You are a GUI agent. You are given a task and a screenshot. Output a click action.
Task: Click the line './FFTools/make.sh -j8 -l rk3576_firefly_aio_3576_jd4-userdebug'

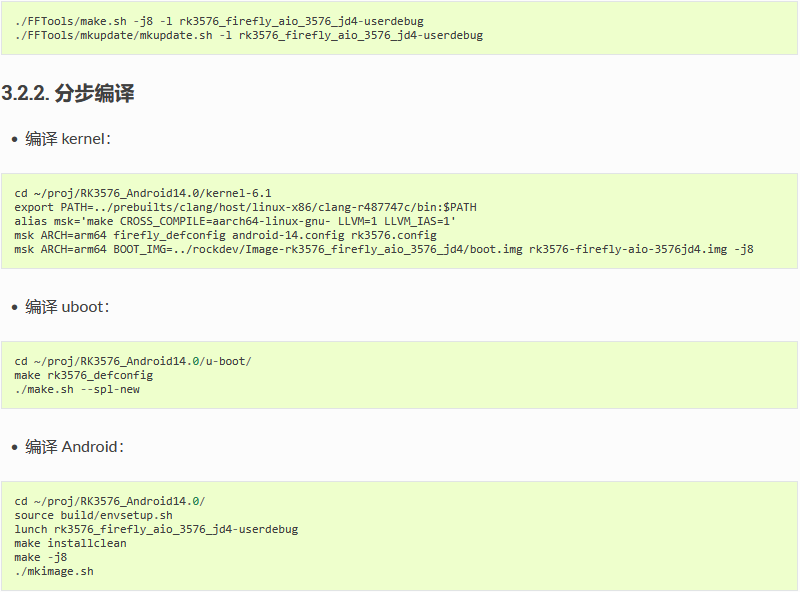(x=219, y=21)
